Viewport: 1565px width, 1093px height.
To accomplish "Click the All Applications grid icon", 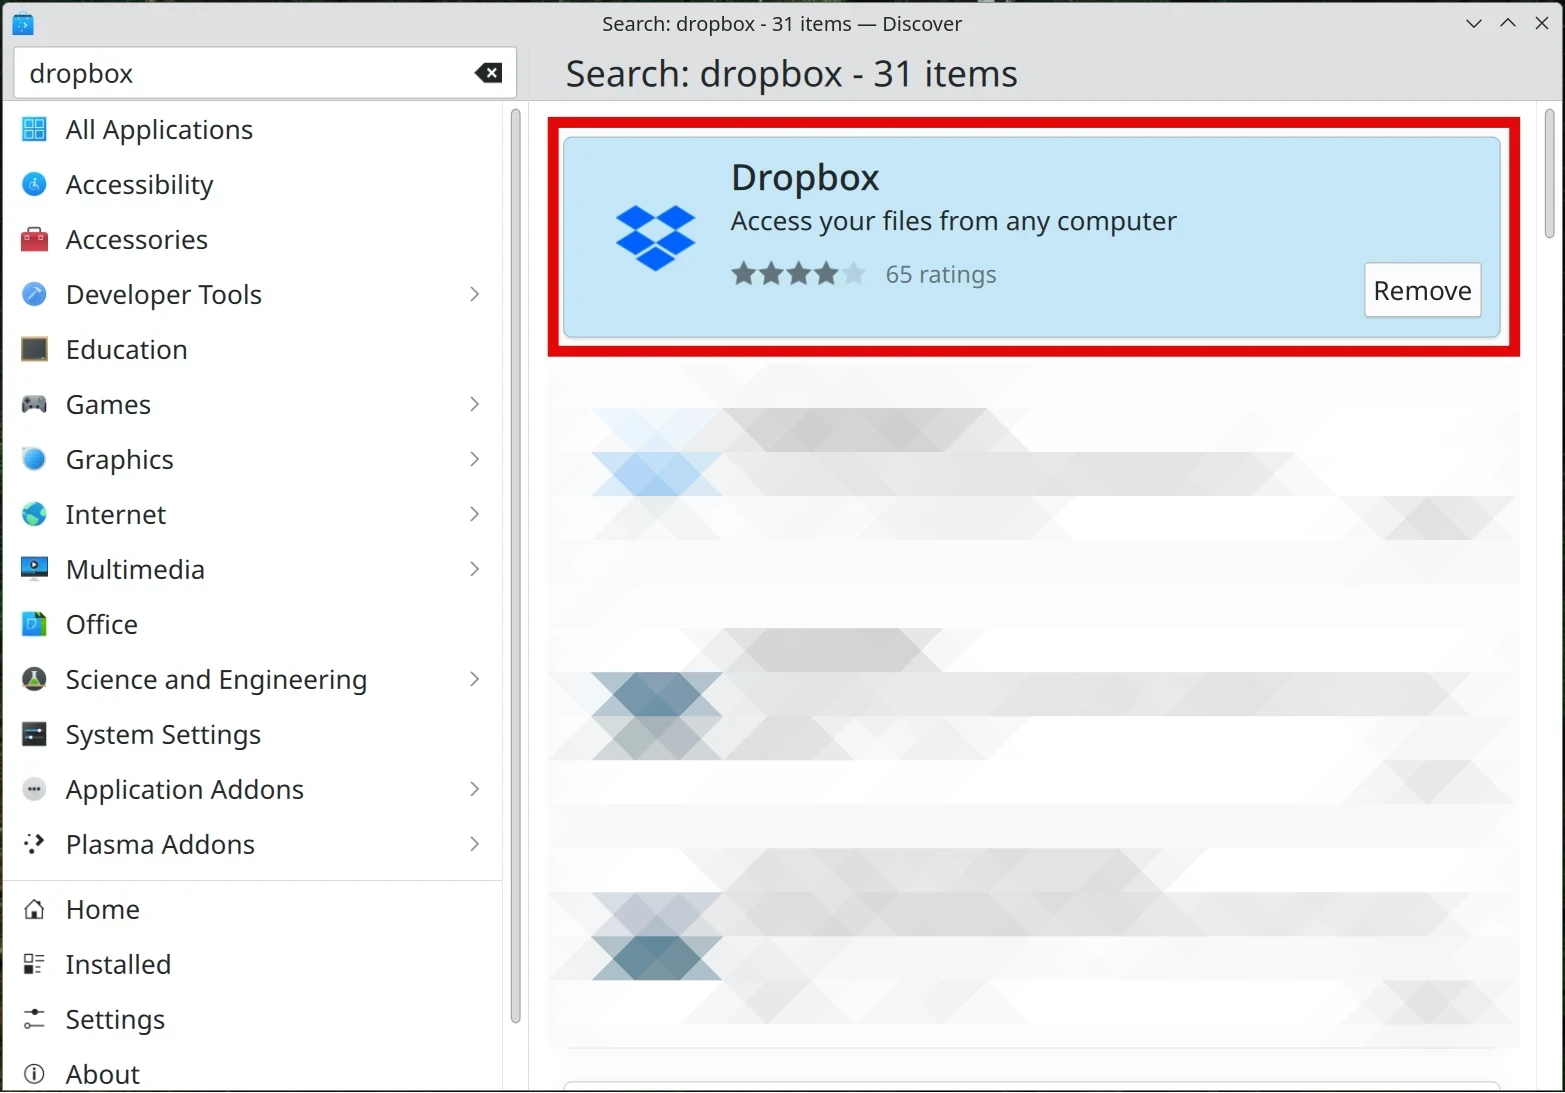I will point(34,129).
